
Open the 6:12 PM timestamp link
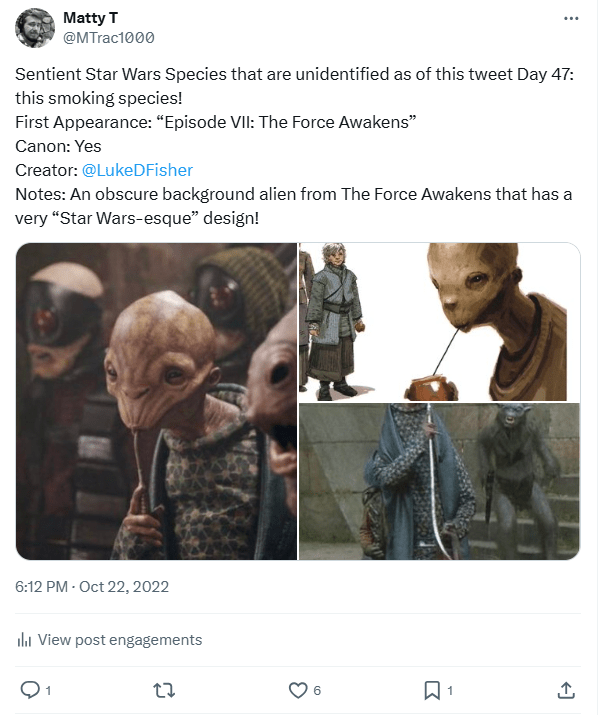click(41, 586)
